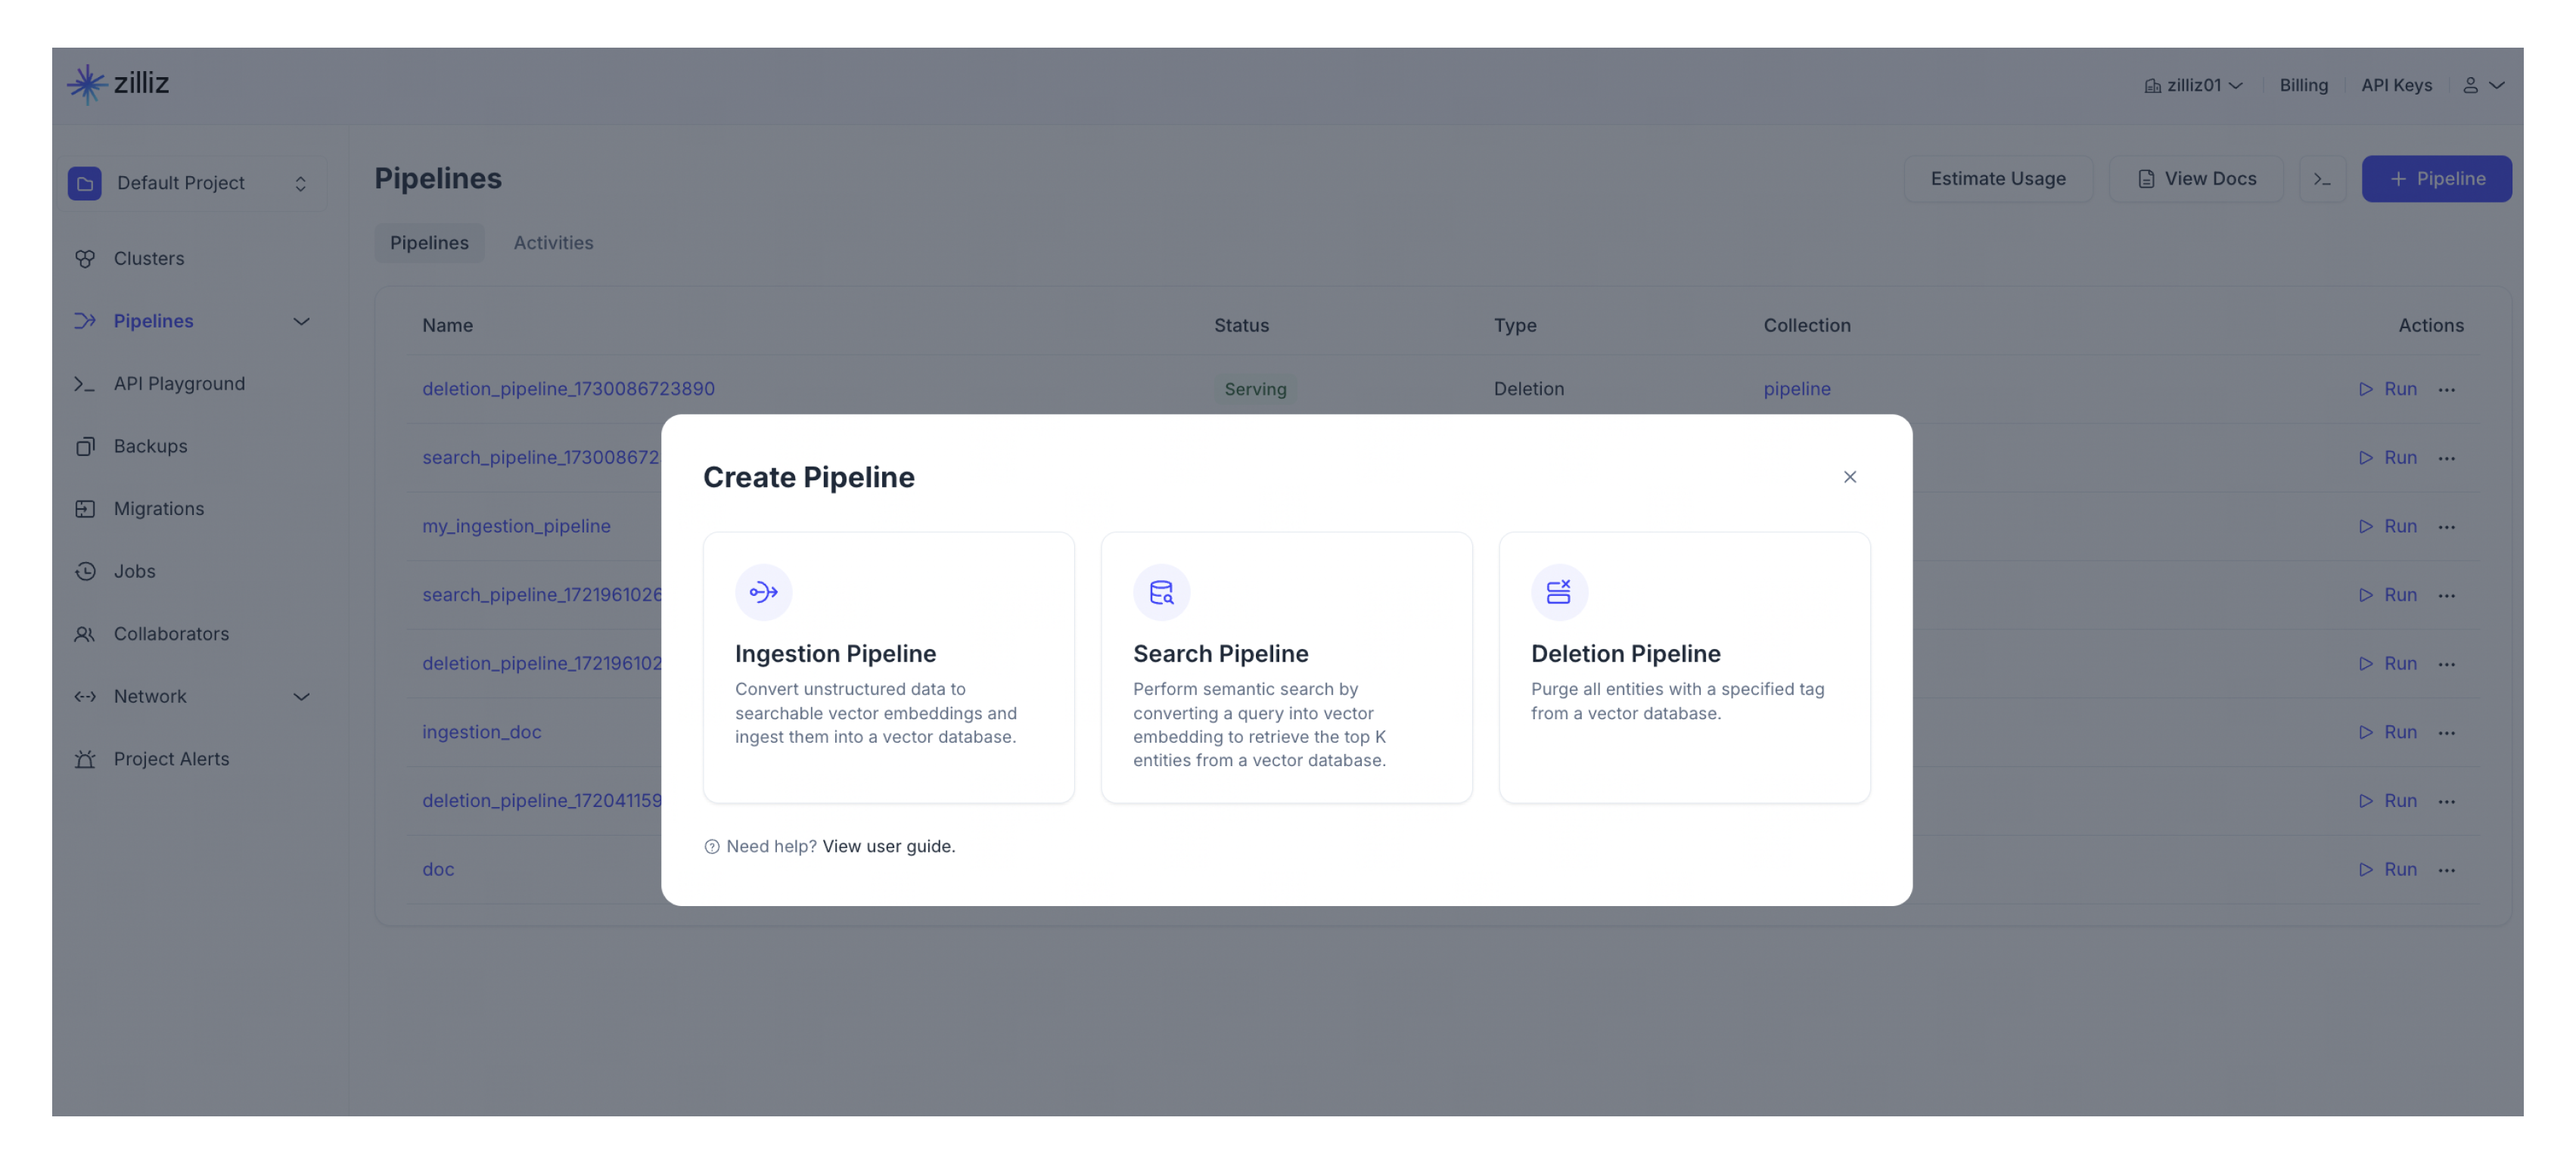2576x1164 pixels.
Task: Select the Pipelines tab
Action: click(429, 243)
